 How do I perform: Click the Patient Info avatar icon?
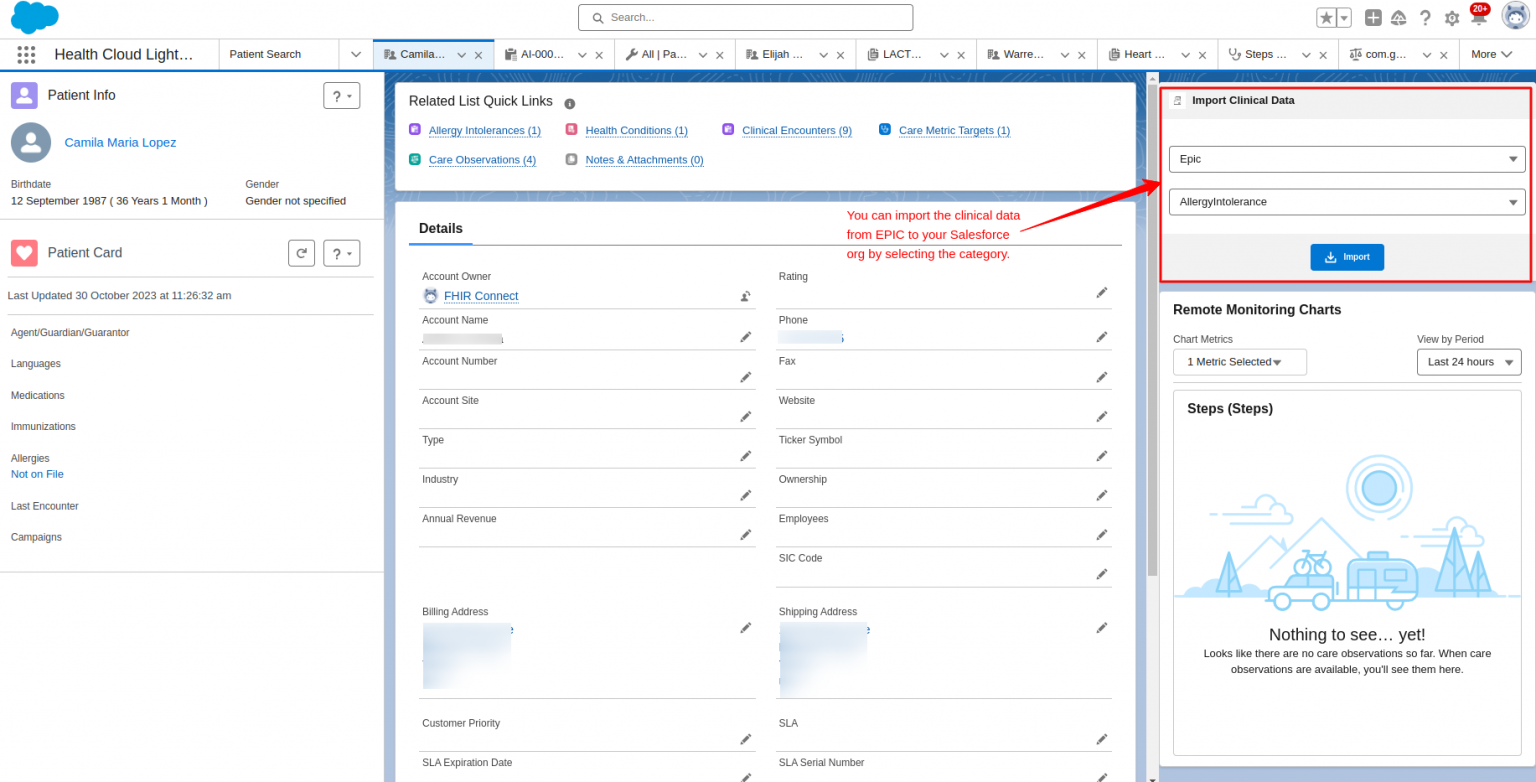point(22,95)
